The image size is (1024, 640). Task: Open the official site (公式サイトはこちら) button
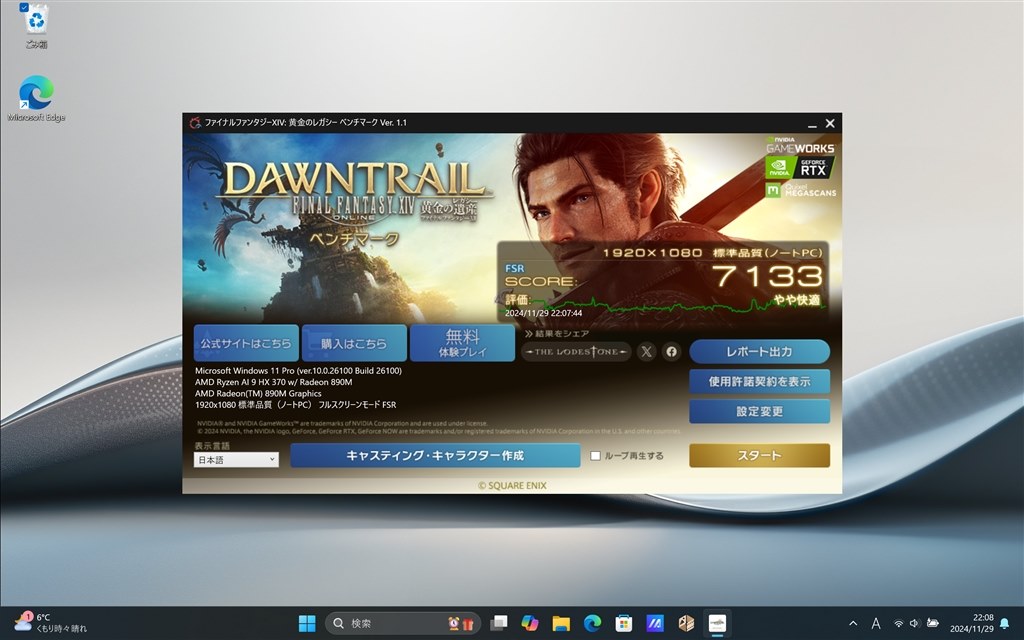pos(246,343)
